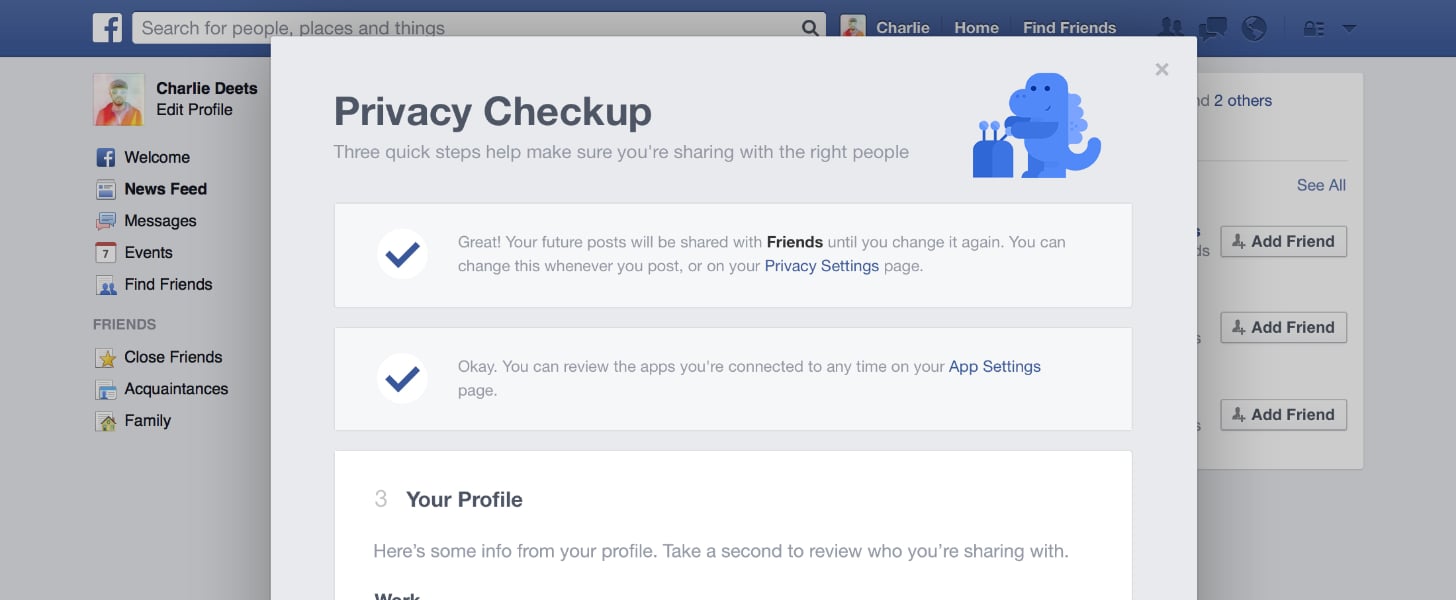Open the search magnifier in the search bar
The image size is (1456, 600).
click(809, 29)
